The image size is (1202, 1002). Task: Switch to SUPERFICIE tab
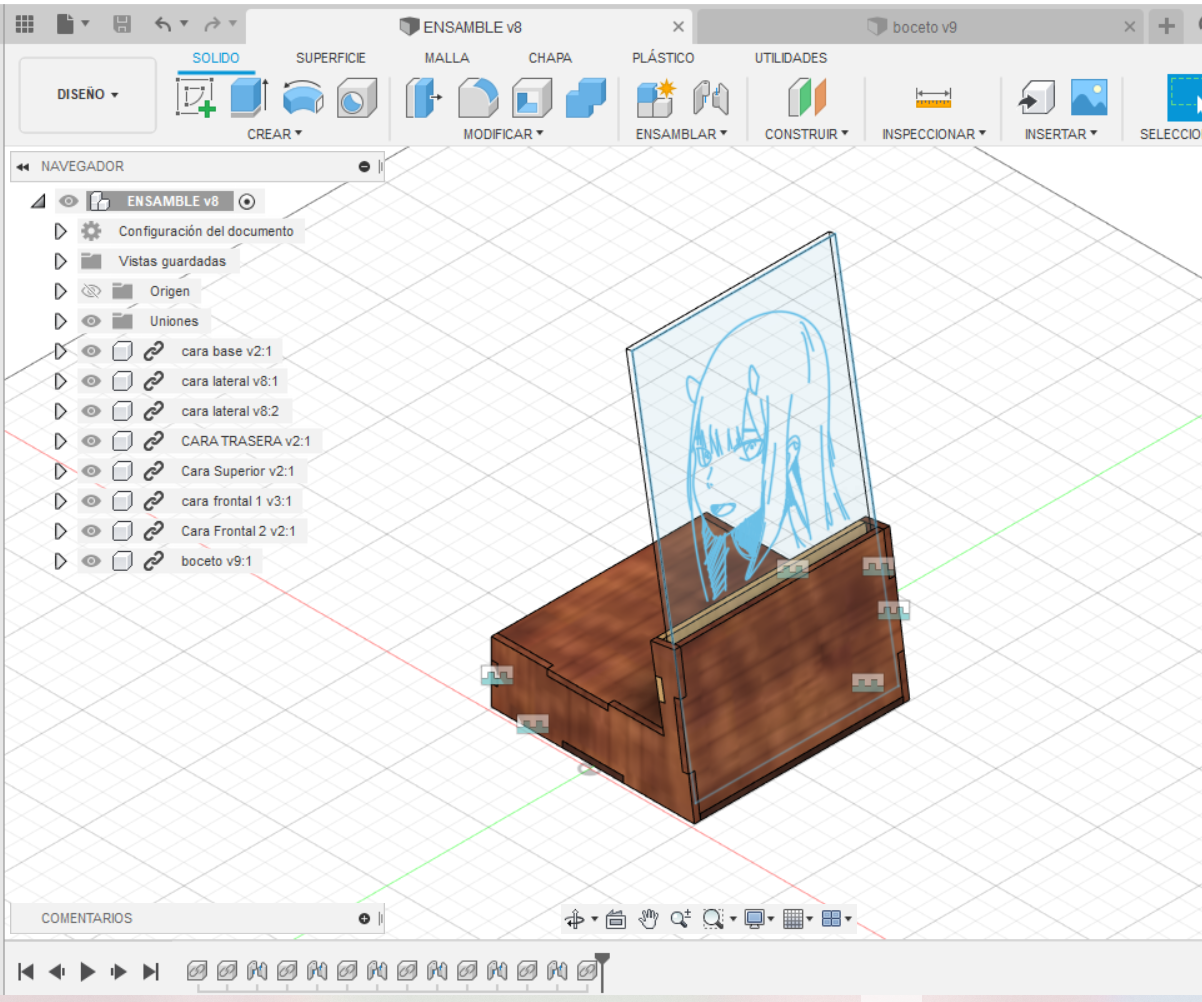pyautogui.click(x=331, y=58)
